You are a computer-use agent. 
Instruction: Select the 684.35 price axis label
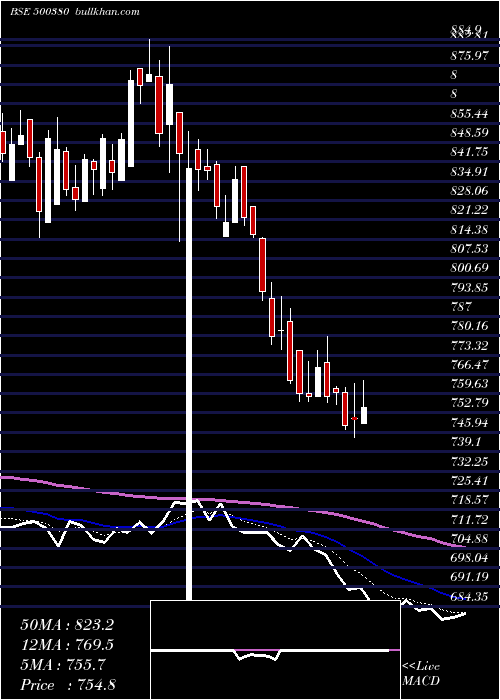tap(469, 596)
